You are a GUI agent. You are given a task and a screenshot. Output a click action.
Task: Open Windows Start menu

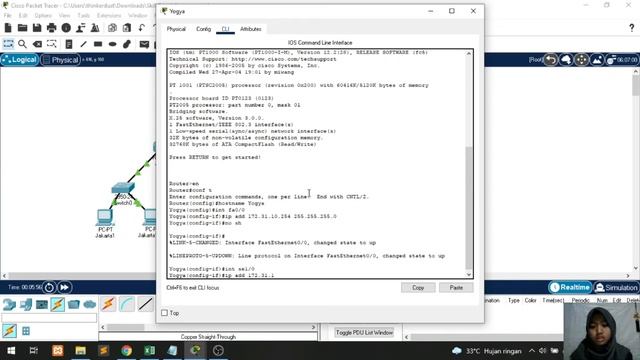click(11, 351)
